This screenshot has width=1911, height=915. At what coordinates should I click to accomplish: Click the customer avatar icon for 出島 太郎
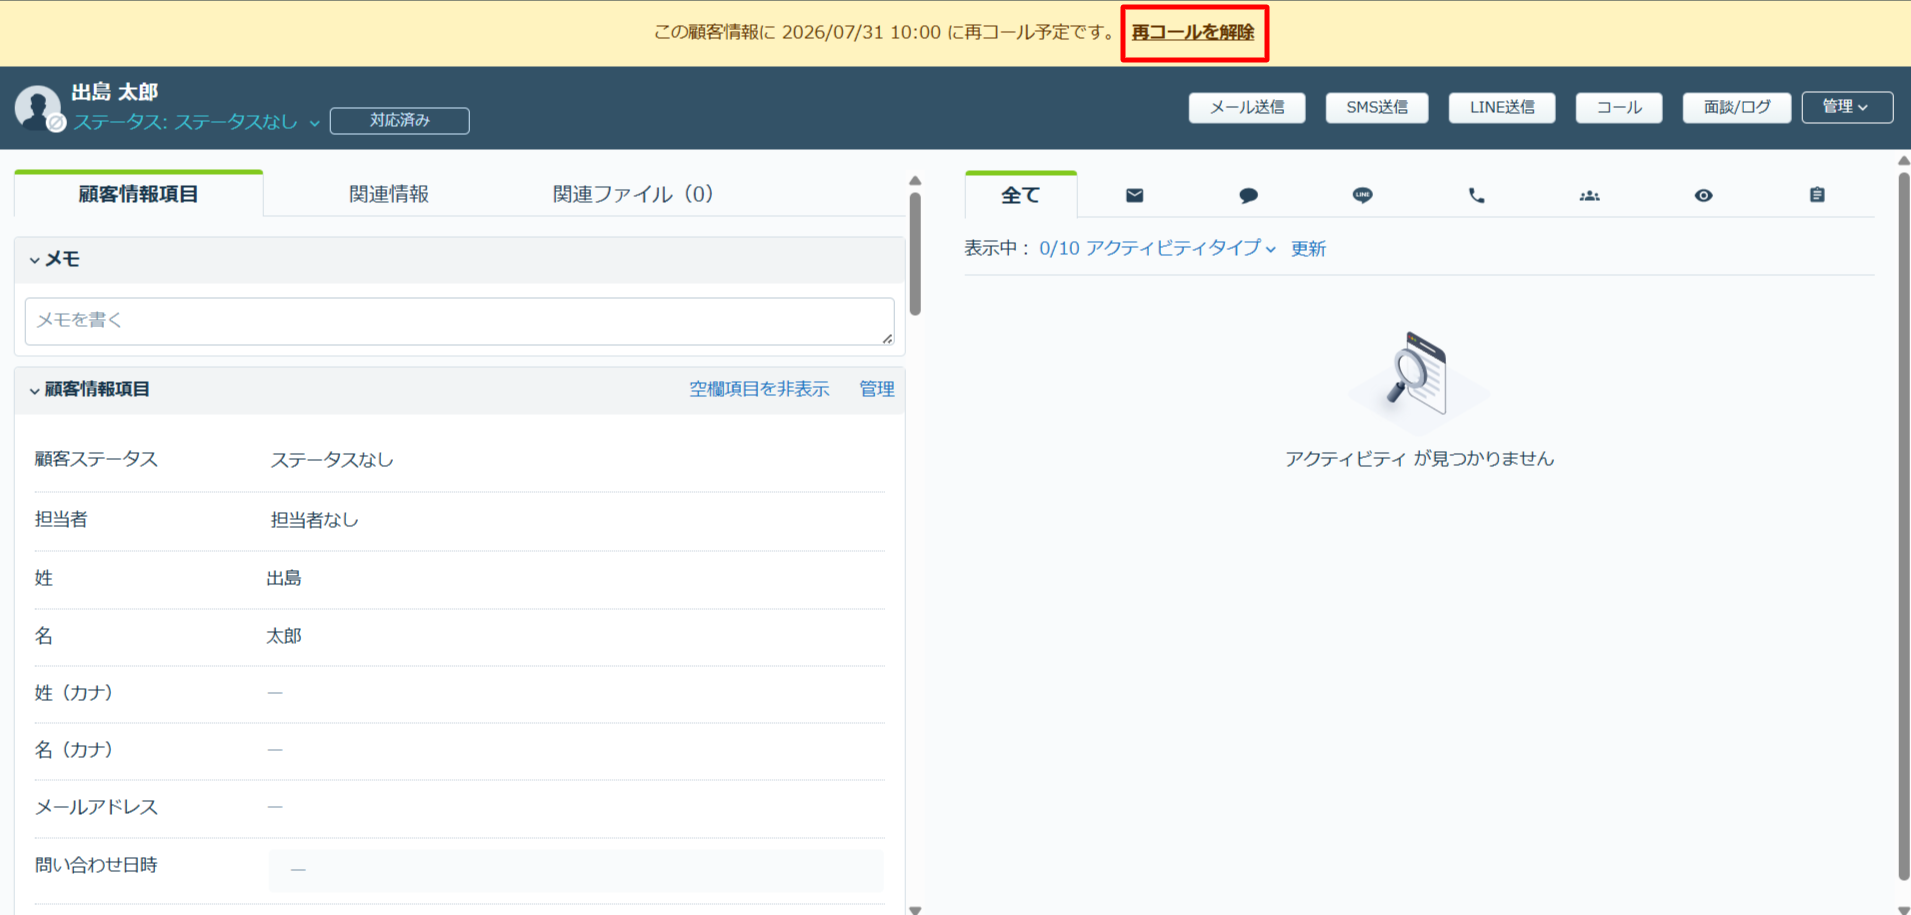point(38,108)
